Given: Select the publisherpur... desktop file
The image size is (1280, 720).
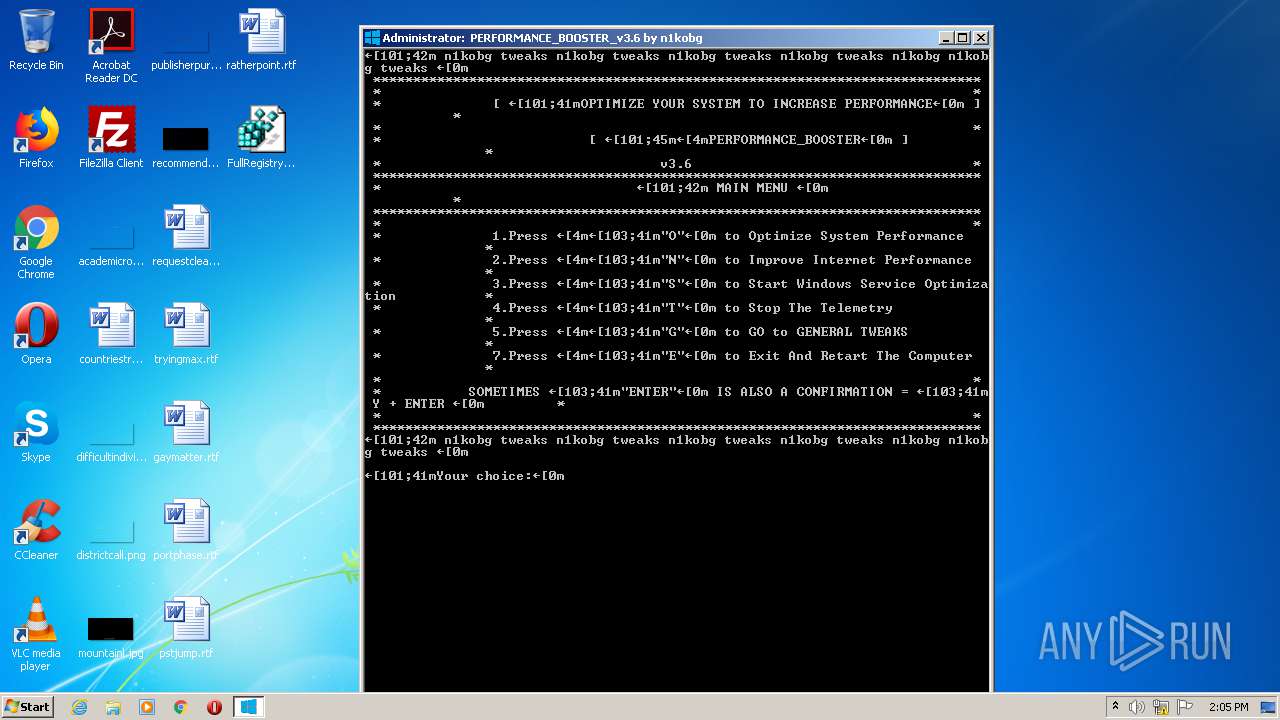Looking at the screenshot, I should [x=186, y=46].
